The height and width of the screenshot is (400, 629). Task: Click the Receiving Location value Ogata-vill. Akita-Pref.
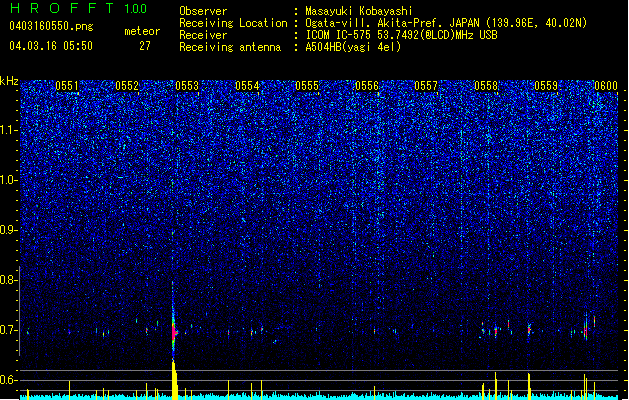click(374, 23)
